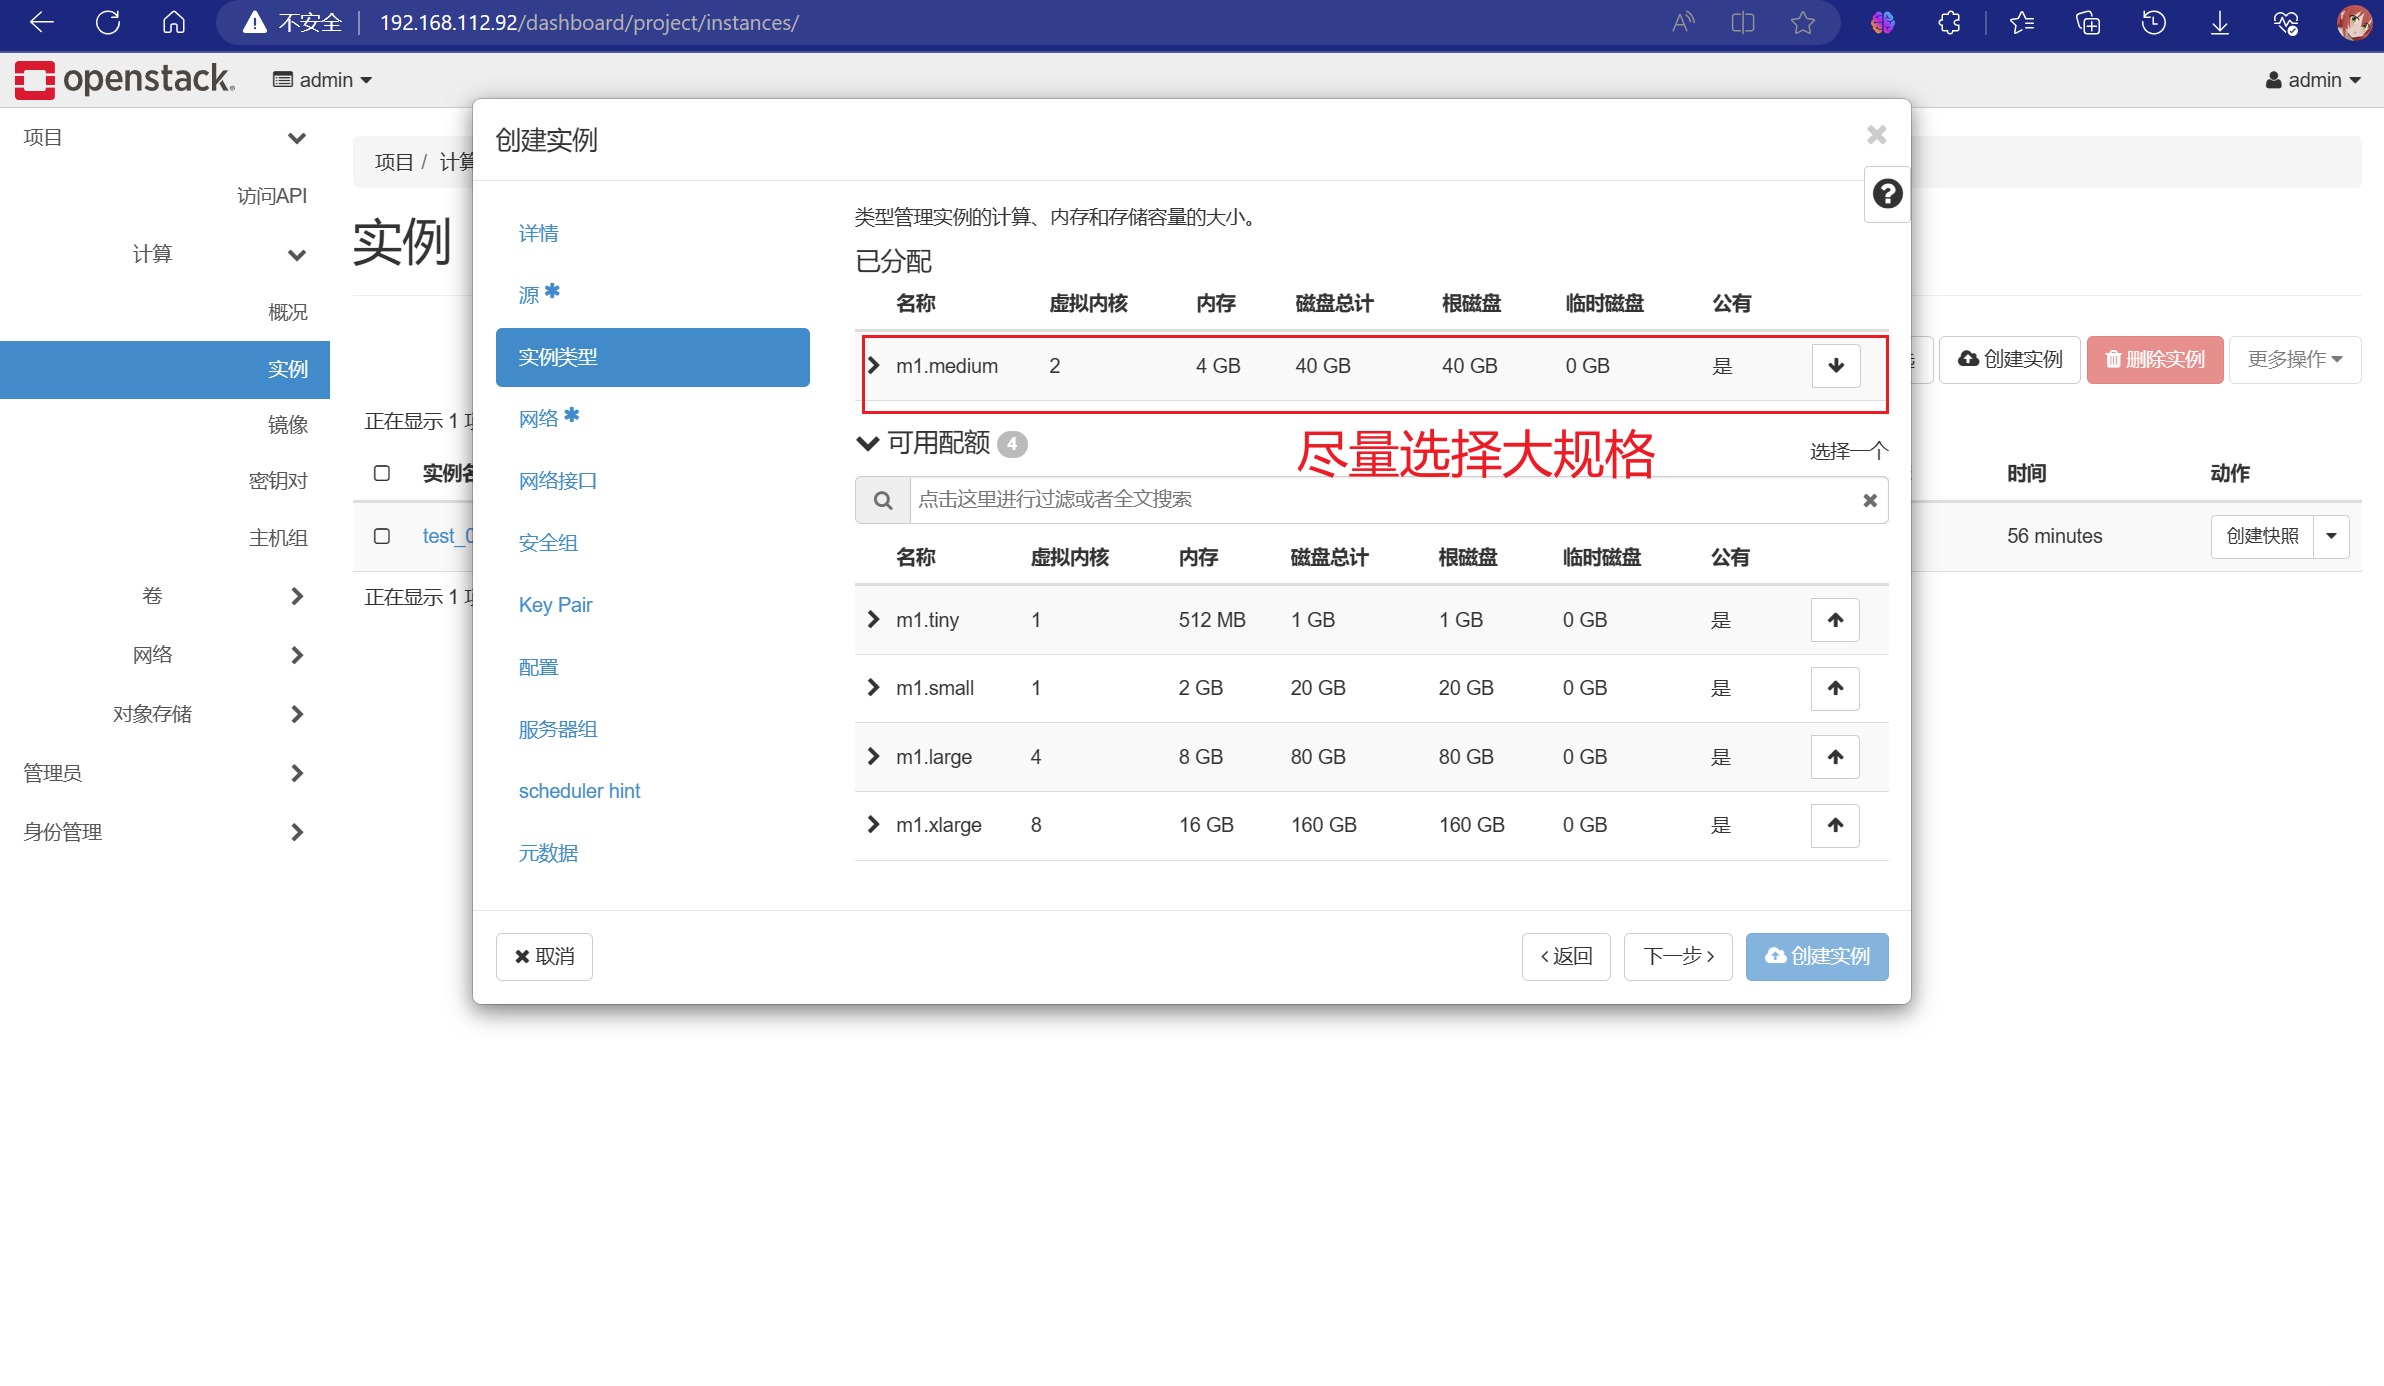Click the search magnifier icon in filter
Viewport: 2384px width, 1386px height.
[x=882, y=500]
